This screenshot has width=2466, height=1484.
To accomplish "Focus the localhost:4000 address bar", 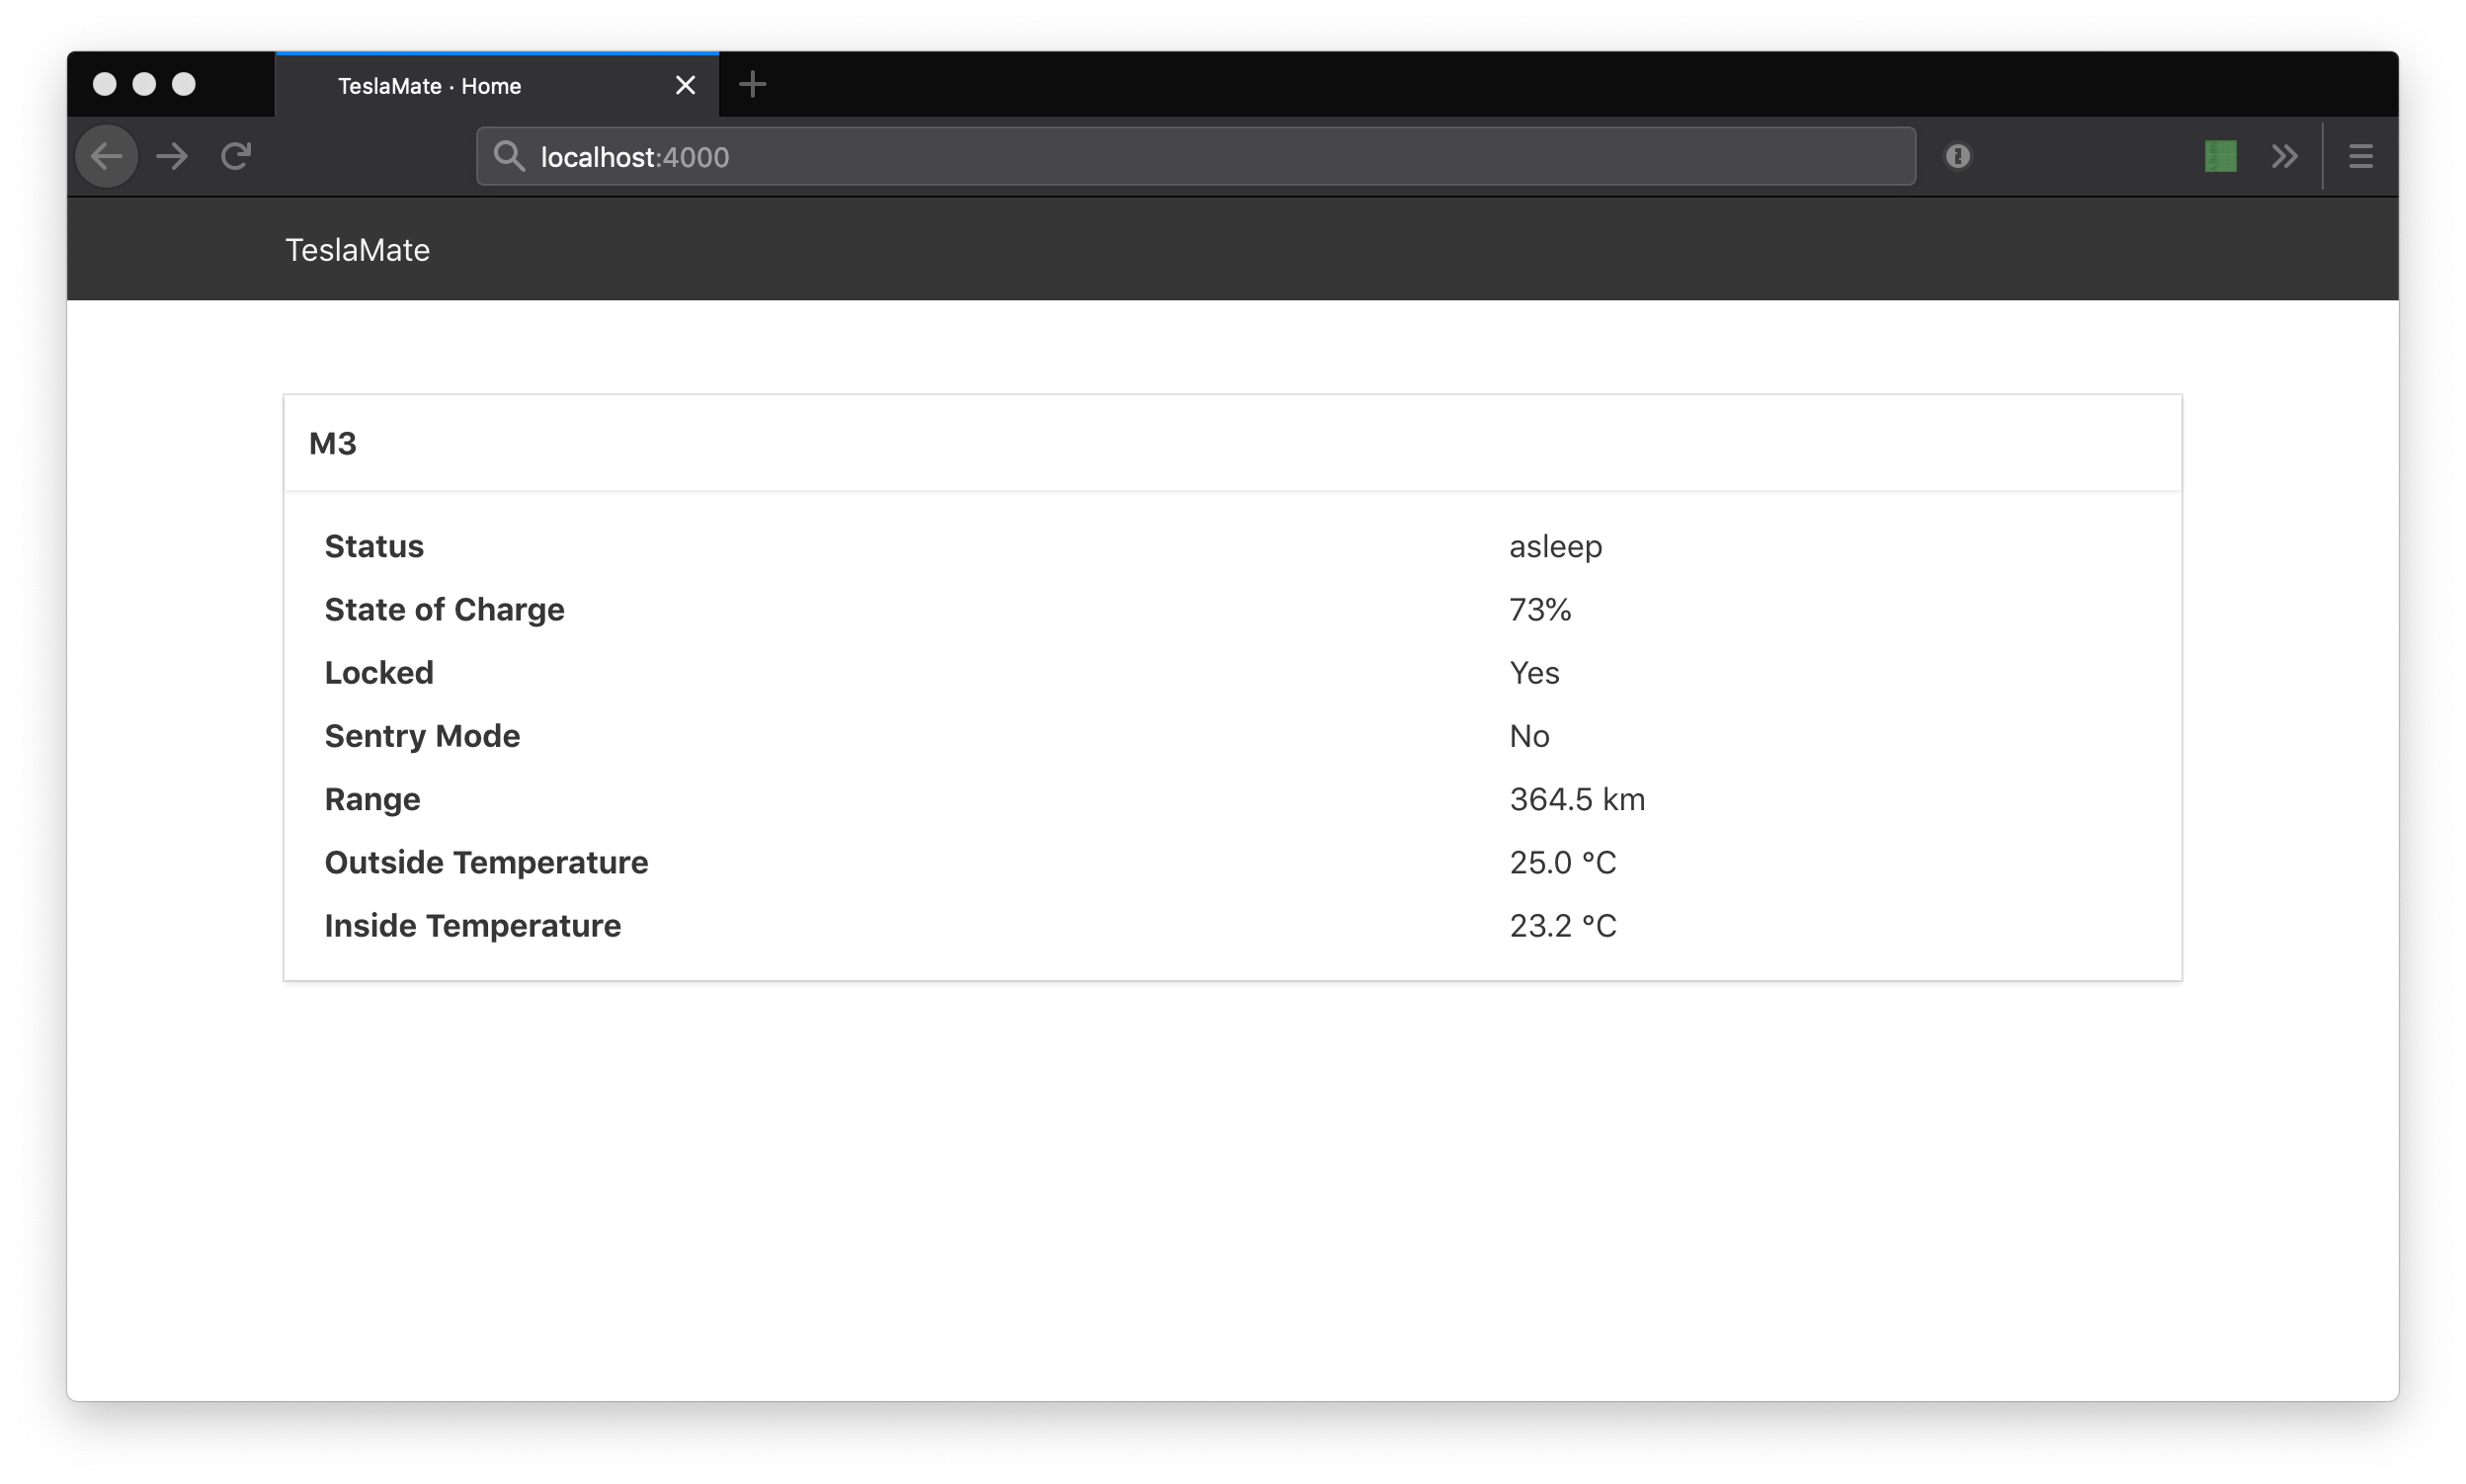I will click(1195, 156).
